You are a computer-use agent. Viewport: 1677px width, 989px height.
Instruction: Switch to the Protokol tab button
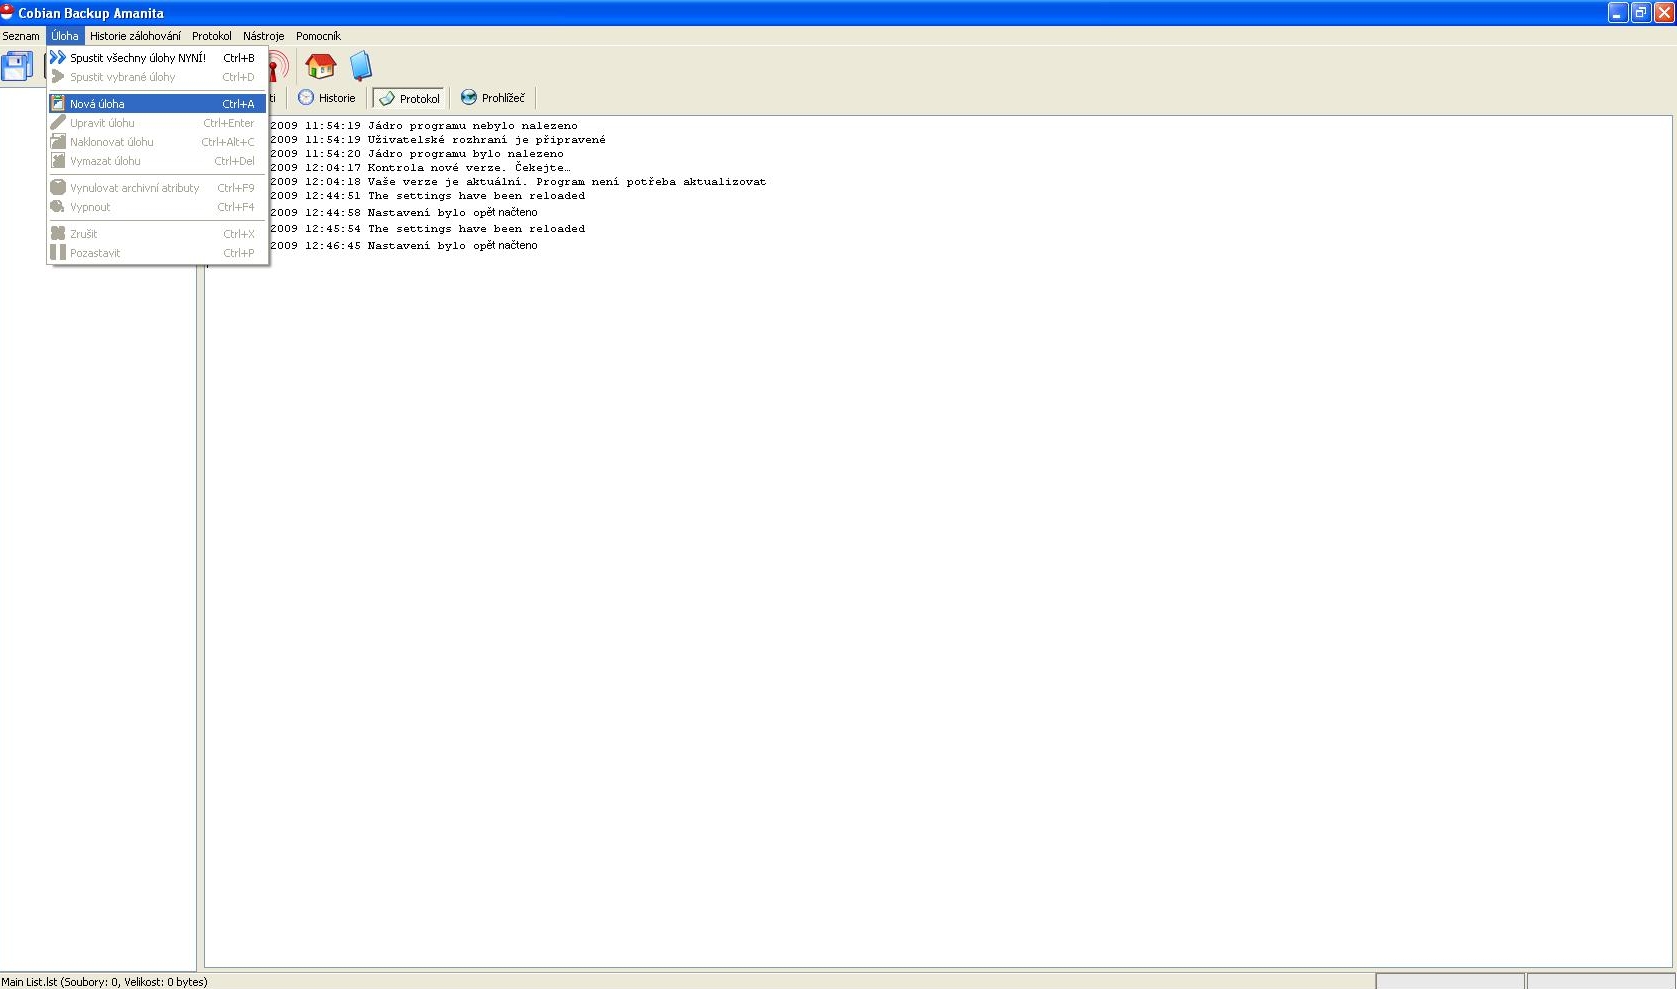click(409, 98)
